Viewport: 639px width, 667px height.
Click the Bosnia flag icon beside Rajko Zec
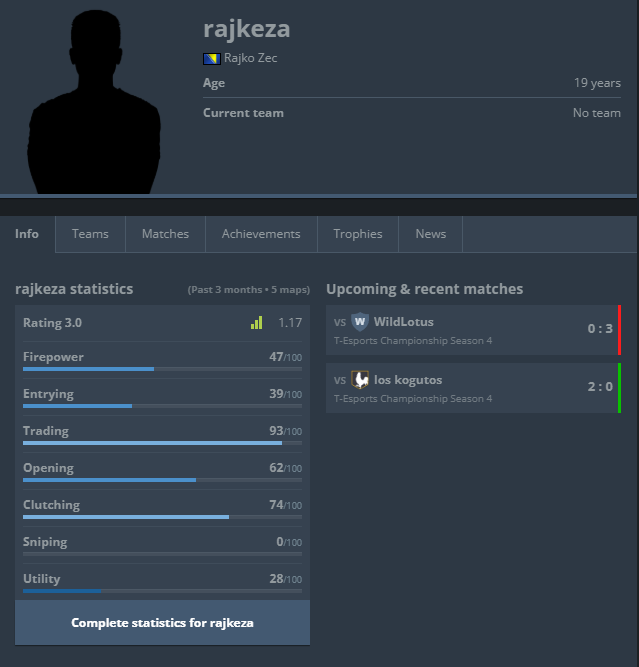click(x=211, y=59)
